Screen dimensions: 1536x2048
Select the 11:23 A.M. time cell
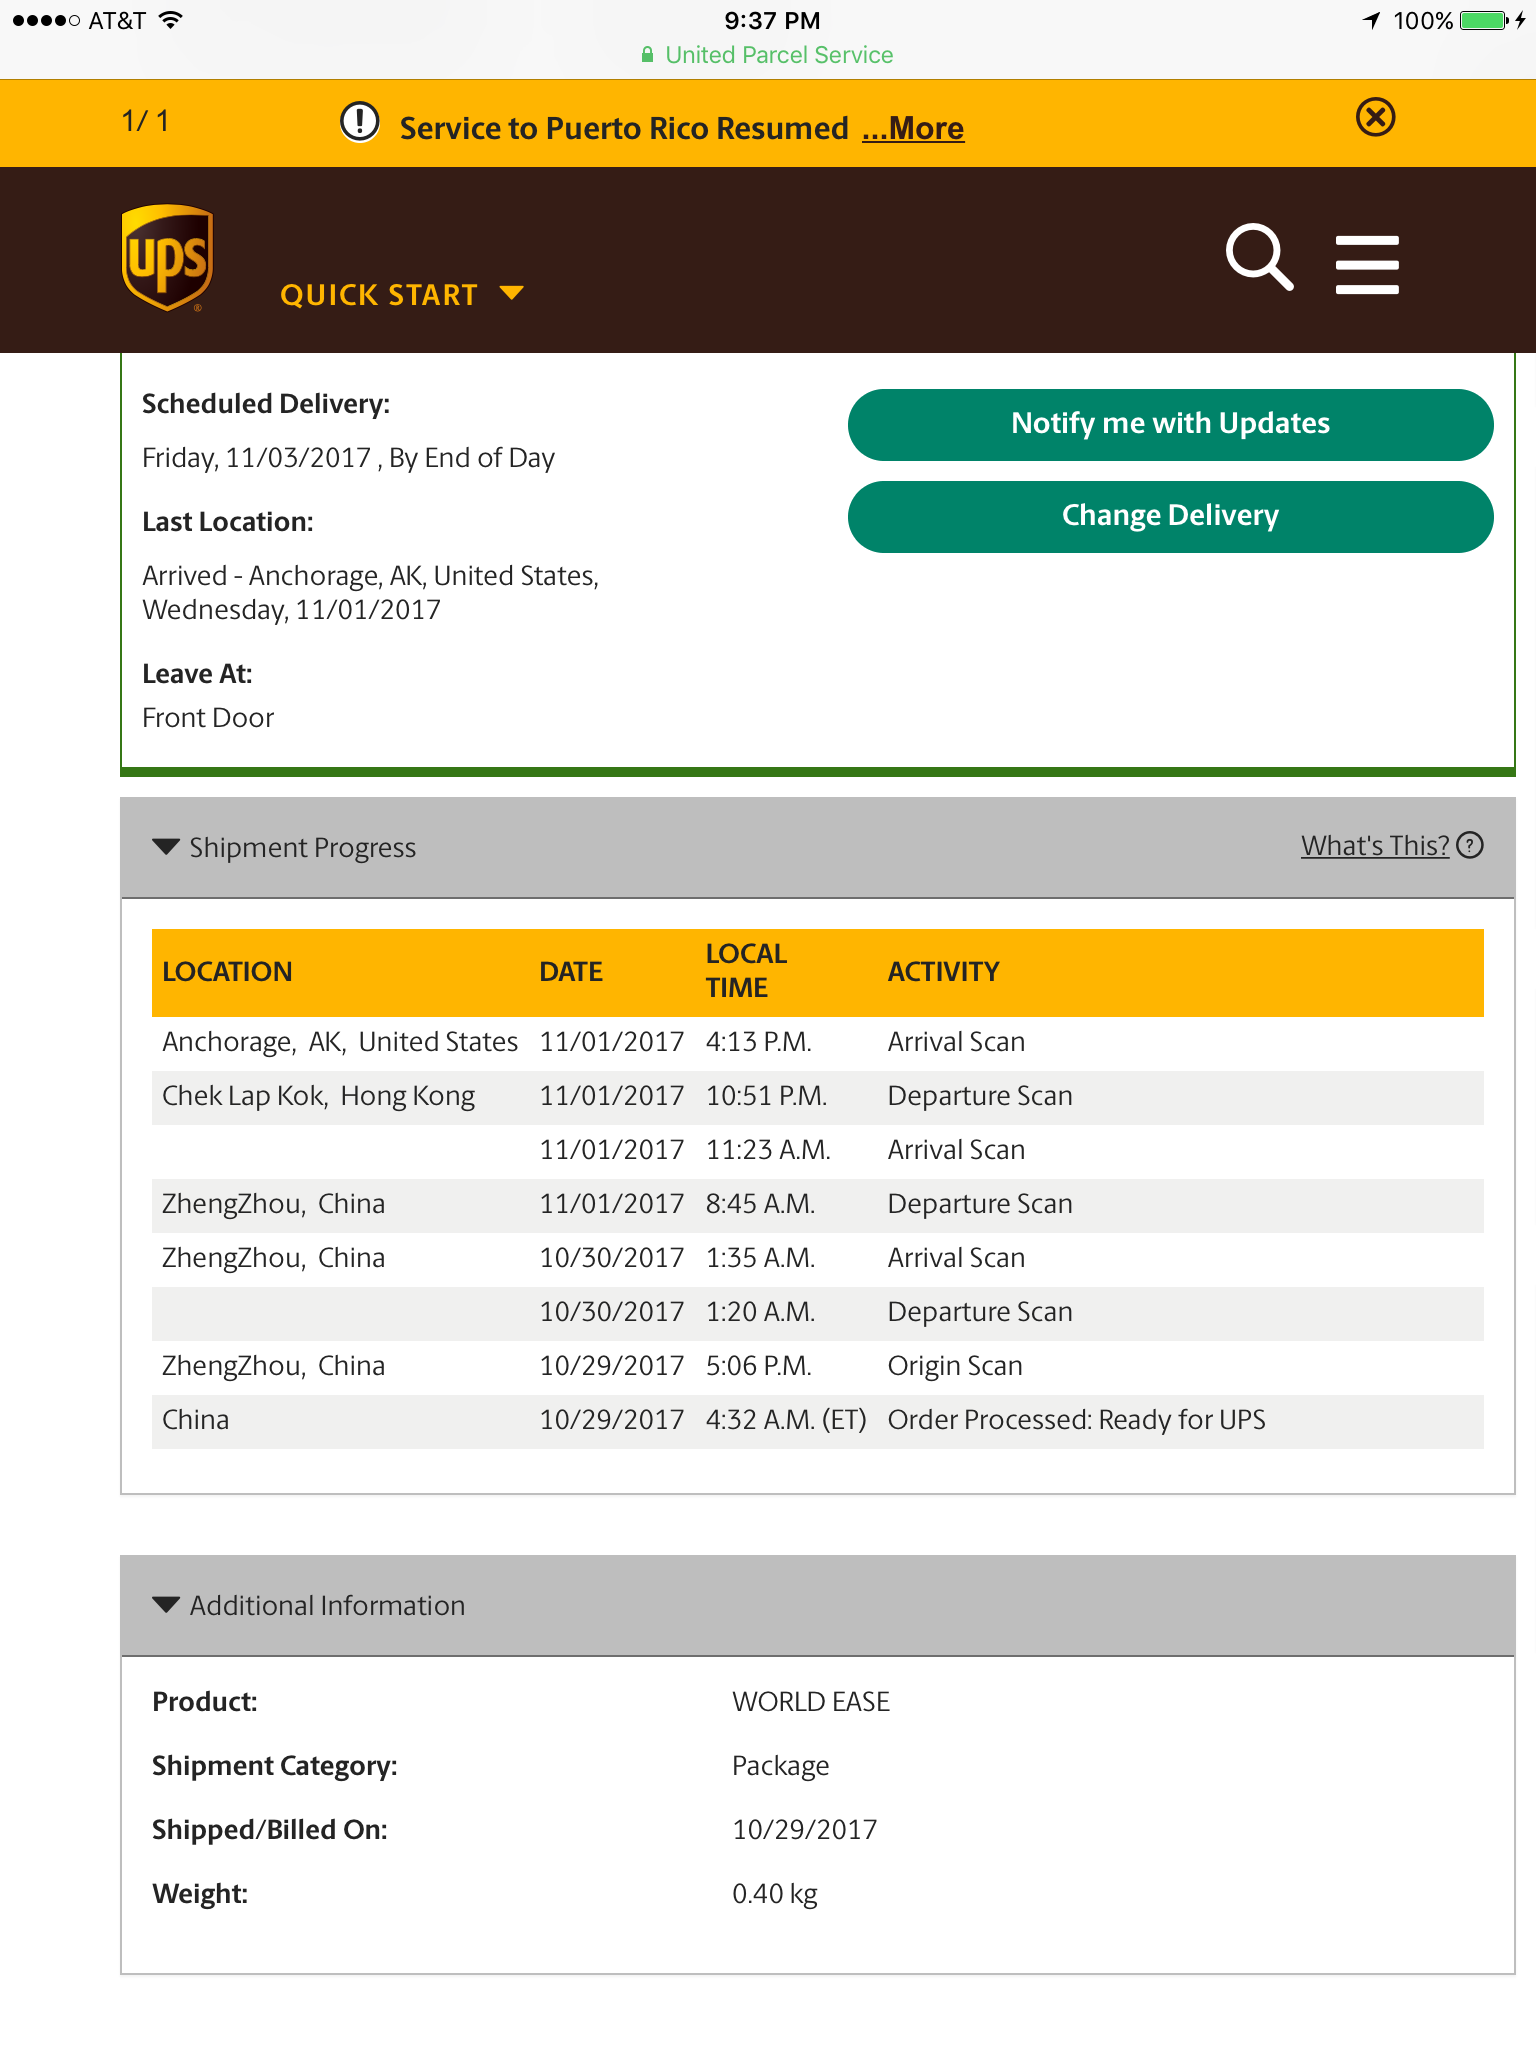[768, 1150]
